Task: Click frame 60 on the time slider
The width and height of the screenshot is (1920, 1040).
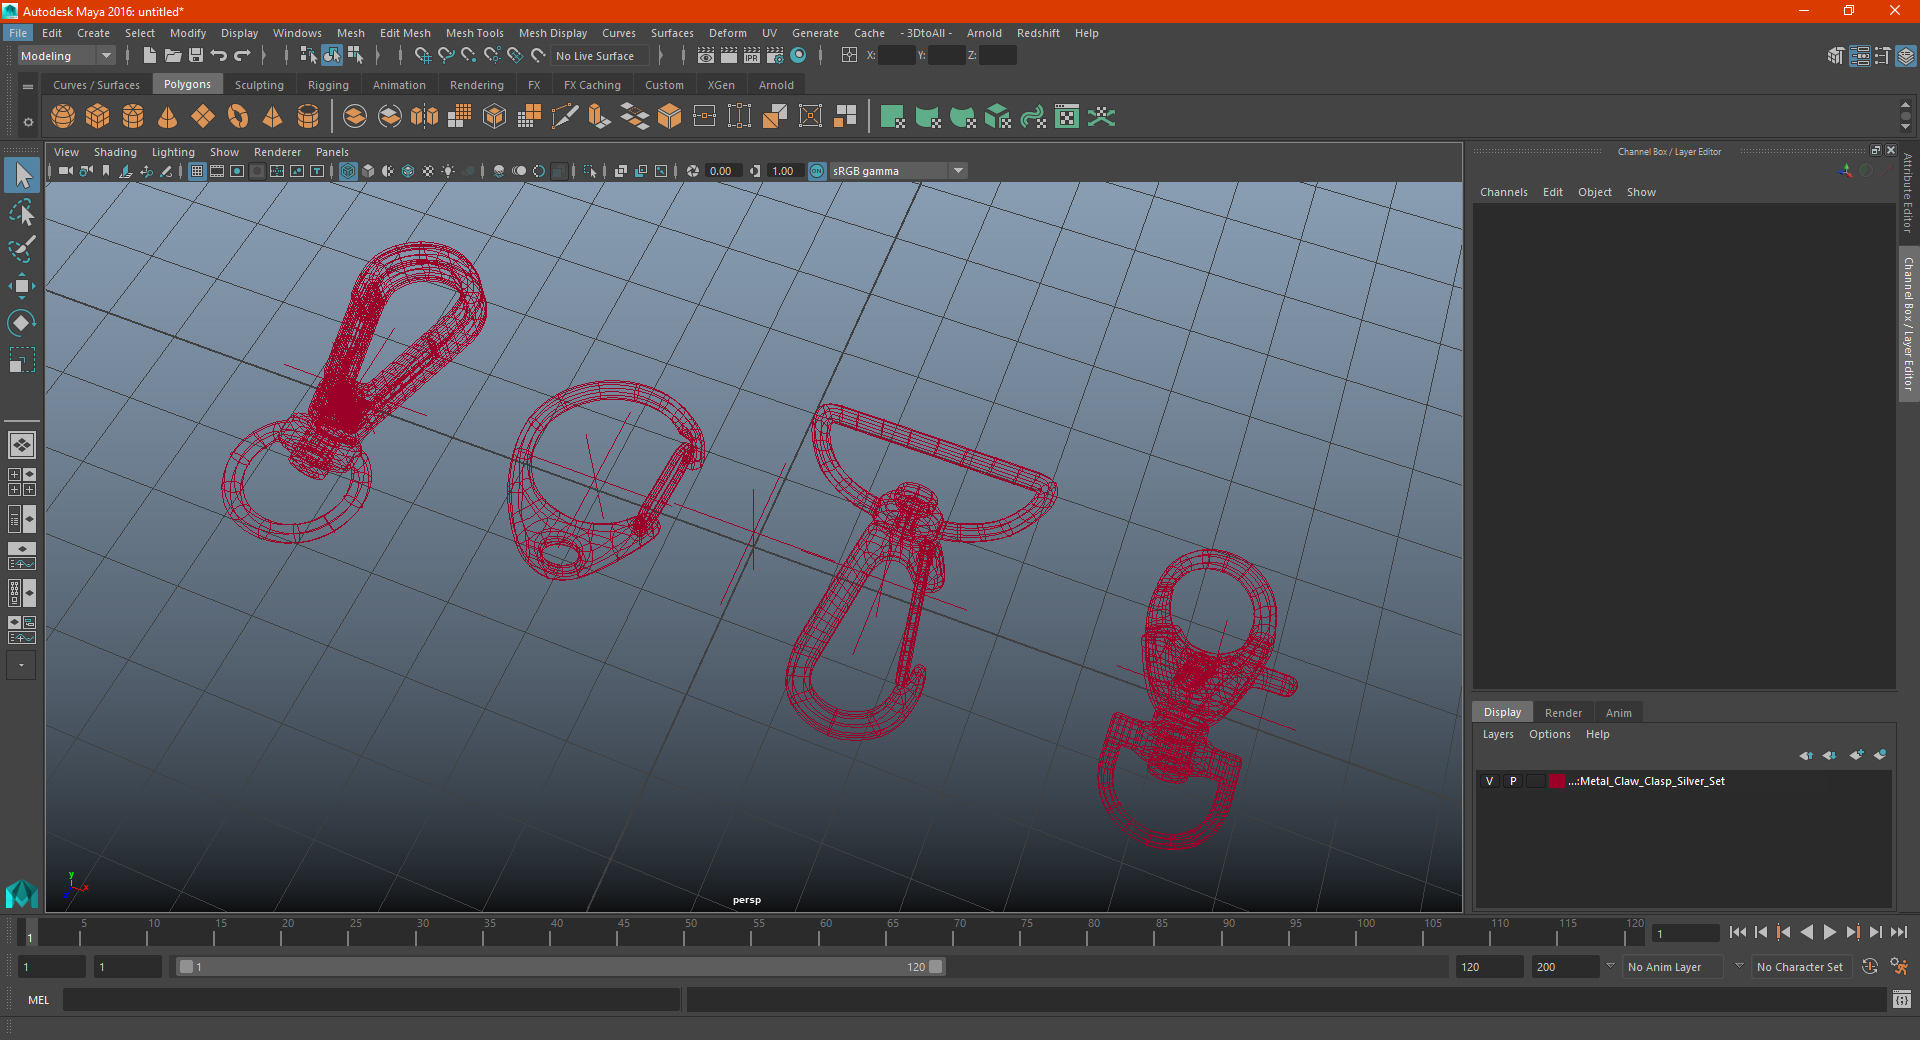Action: pyautogui.click(x=824, y=934)
